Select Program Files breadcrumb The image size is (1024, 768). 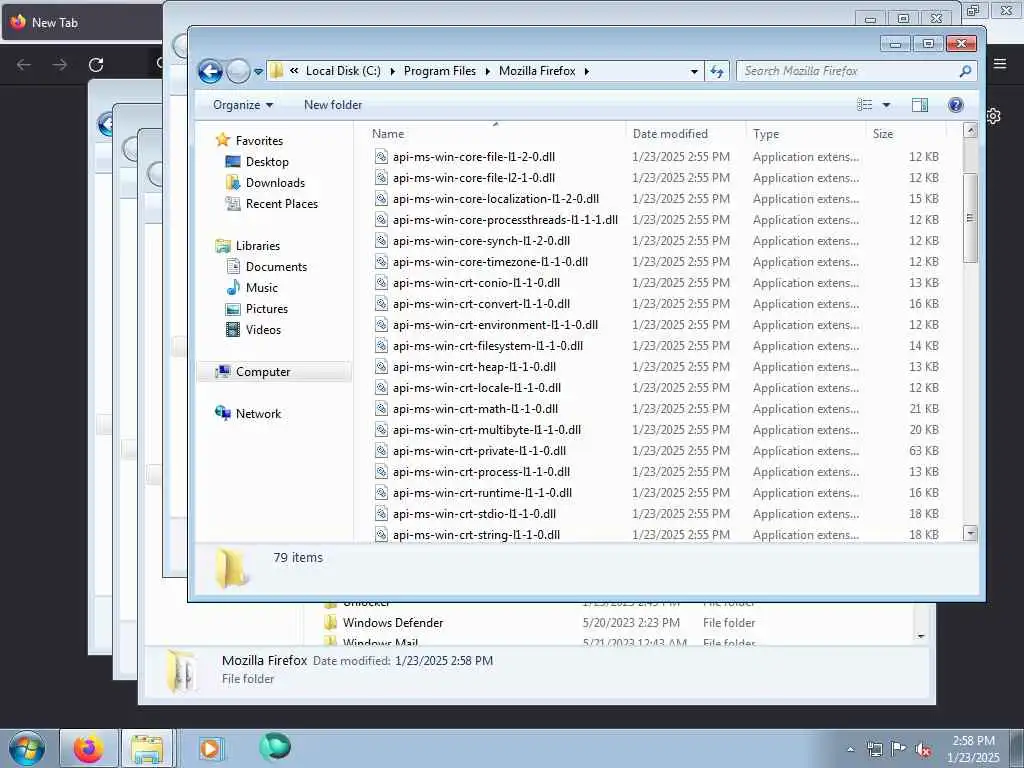440,71
